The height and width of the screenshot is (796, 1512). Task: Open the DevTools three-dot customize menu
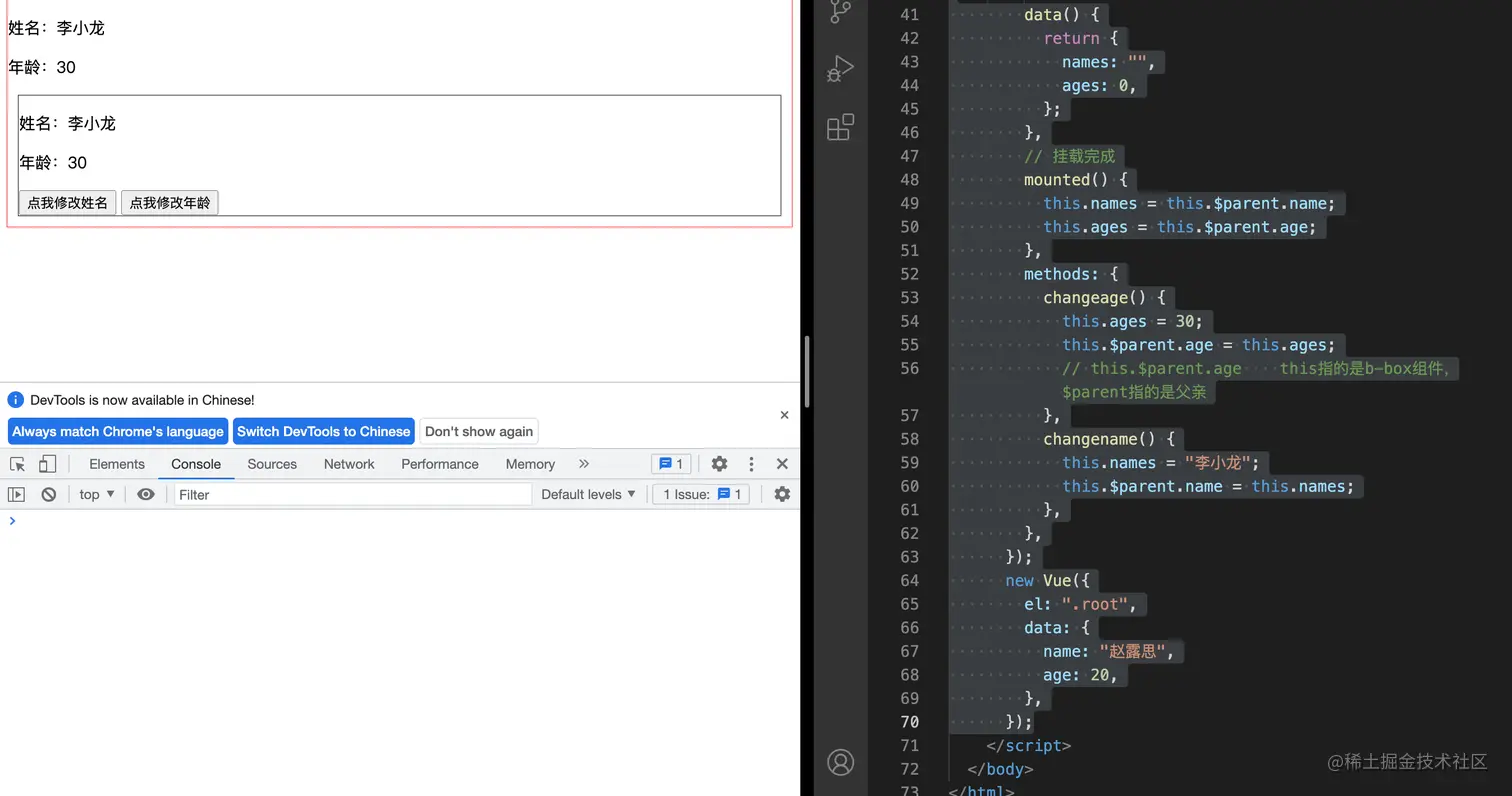pyautogui.click(x=751, y=464)
